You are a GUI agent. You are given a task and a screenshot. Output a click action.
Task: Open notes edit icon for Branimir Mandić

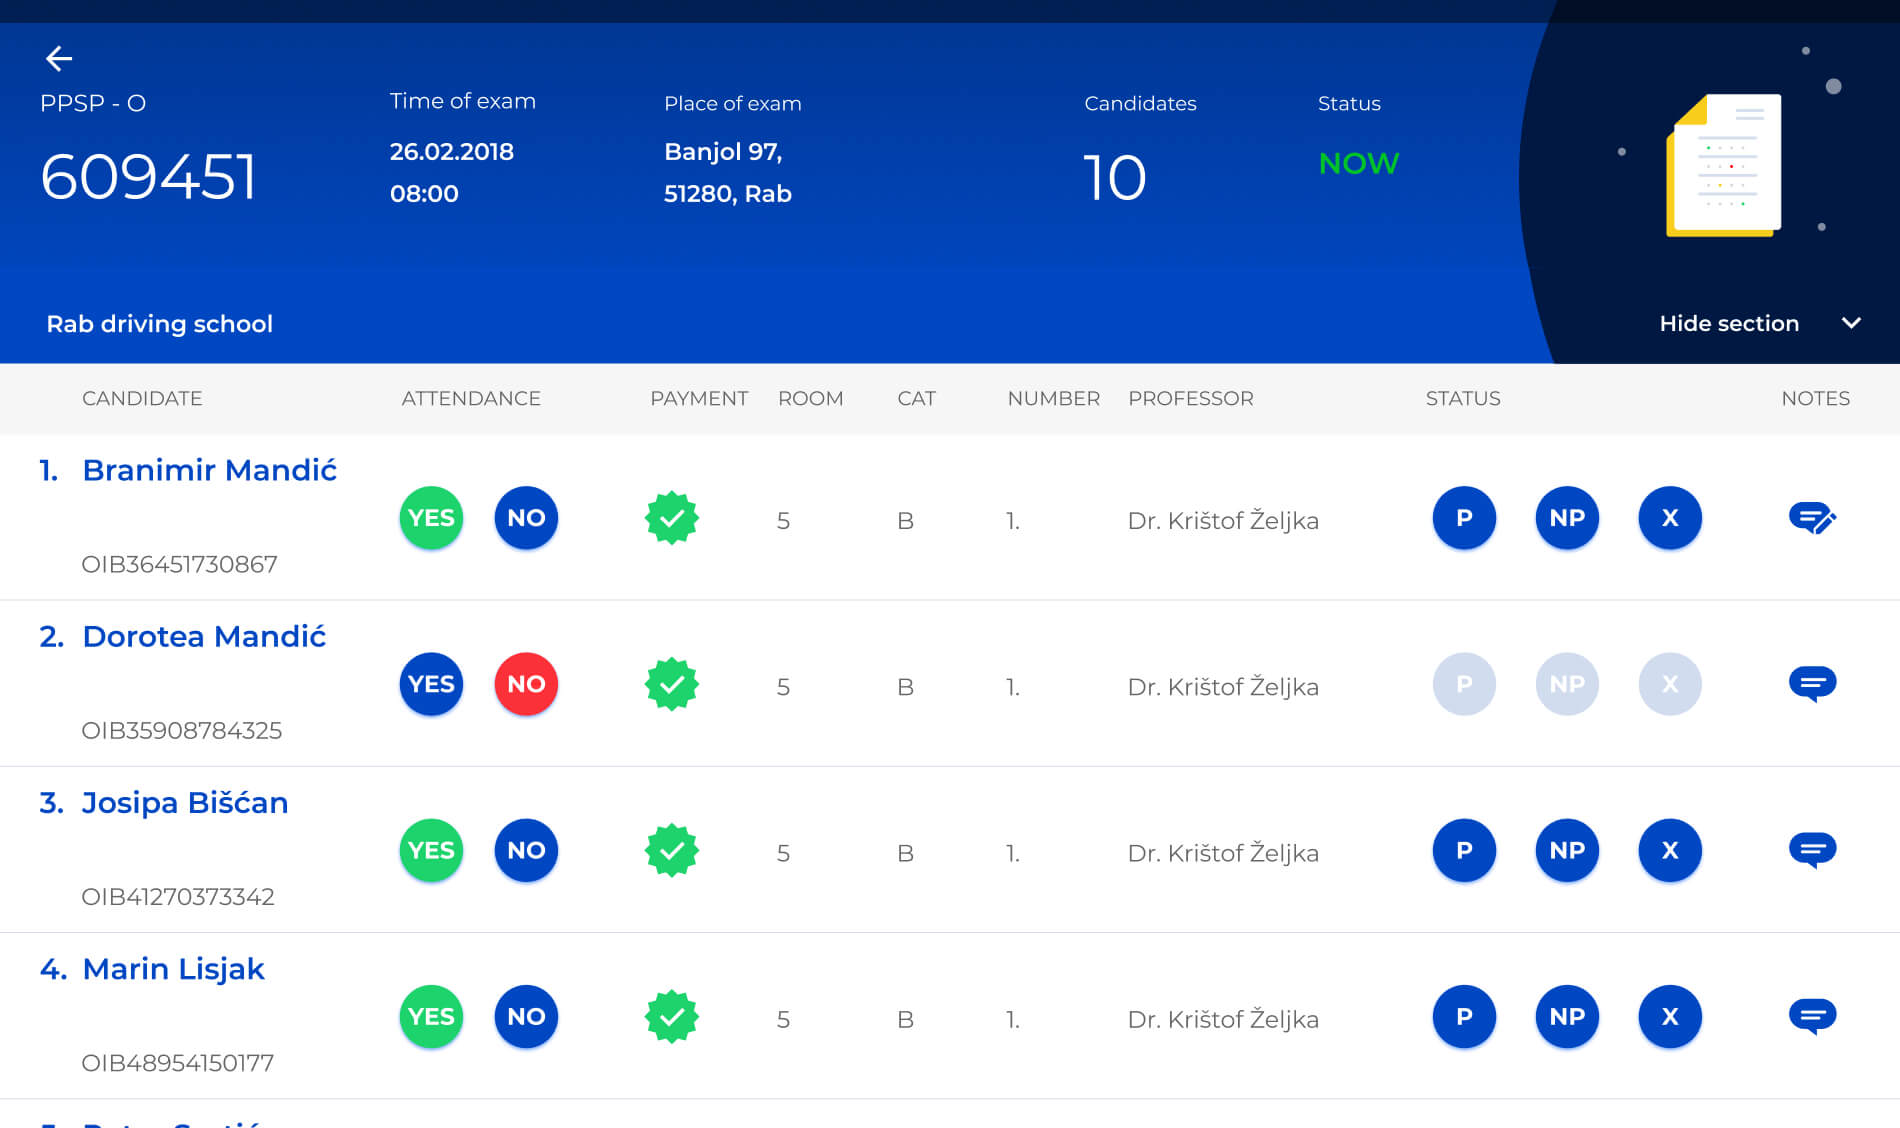pyautogui.click(x=1812, y=518)
